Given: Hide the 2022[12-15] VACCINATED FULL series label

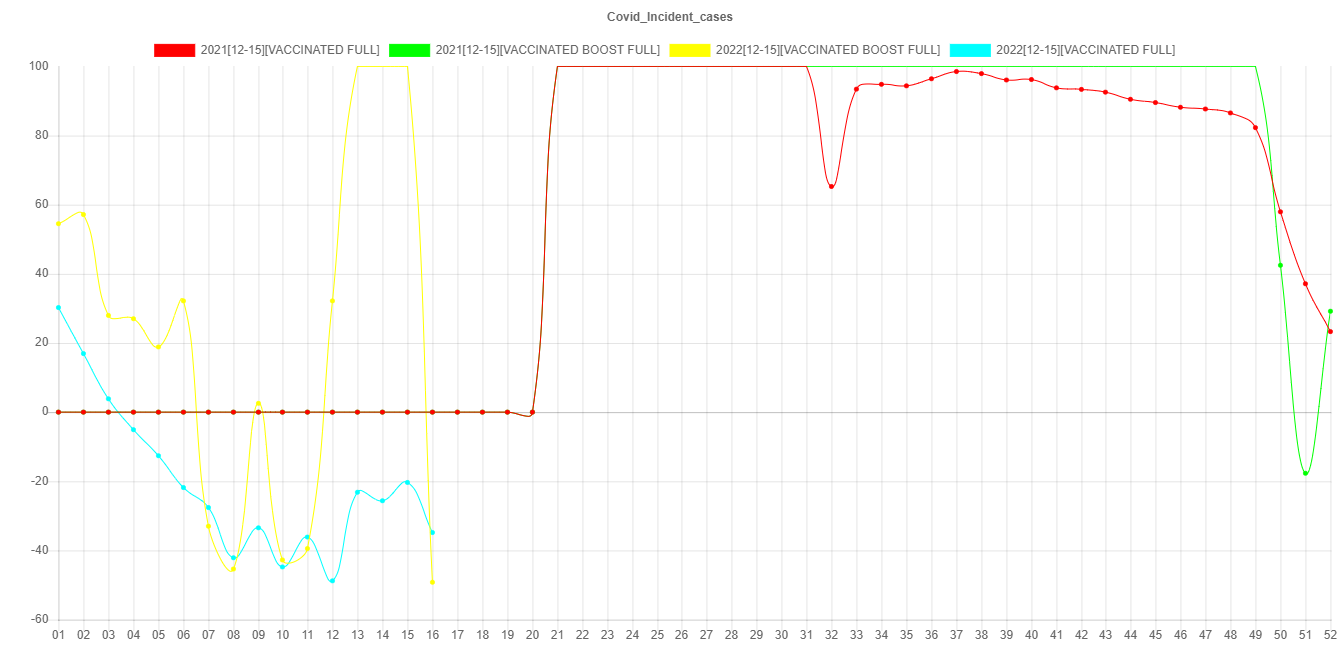Looking at the screenshot, I should pyautogui.click(x=1085, y=50).
